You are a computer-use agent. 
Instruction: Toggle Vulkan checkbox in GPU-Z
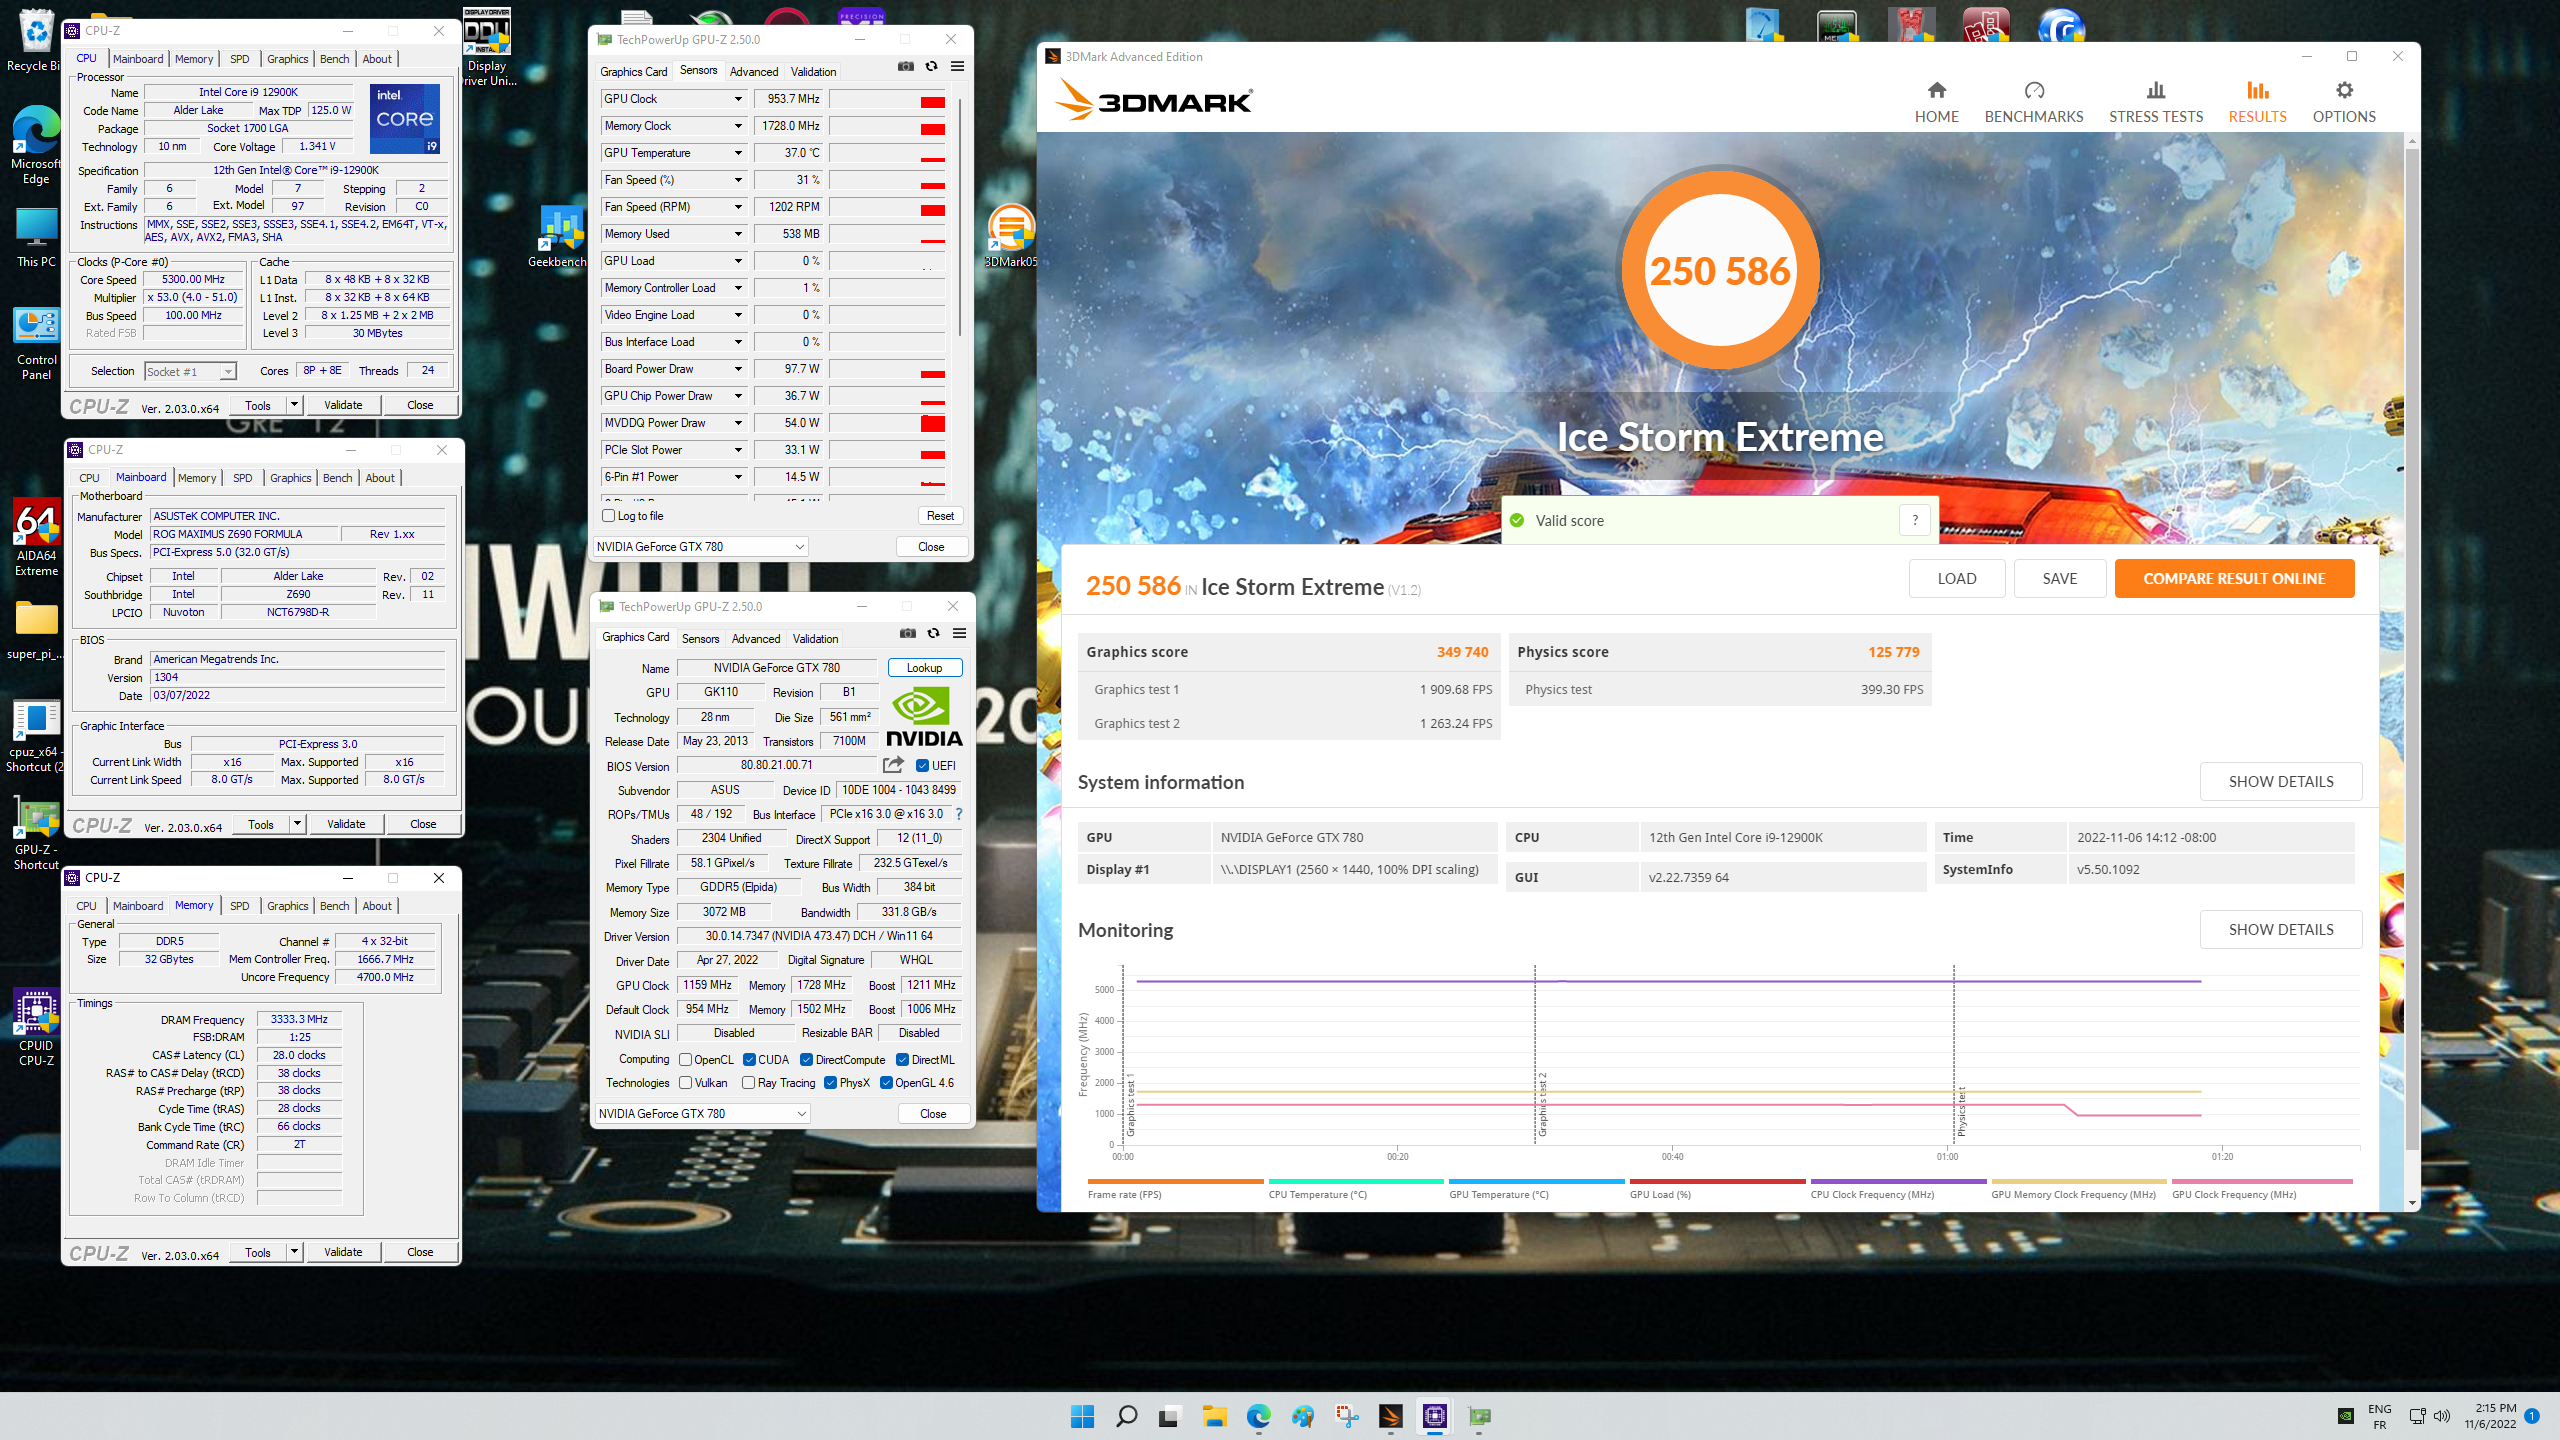point(685,1083)
